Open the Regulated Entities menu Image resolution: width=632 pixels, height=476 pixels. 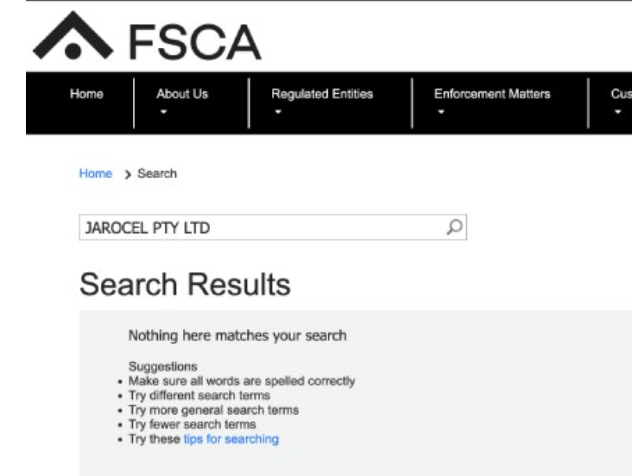(322, 94)
